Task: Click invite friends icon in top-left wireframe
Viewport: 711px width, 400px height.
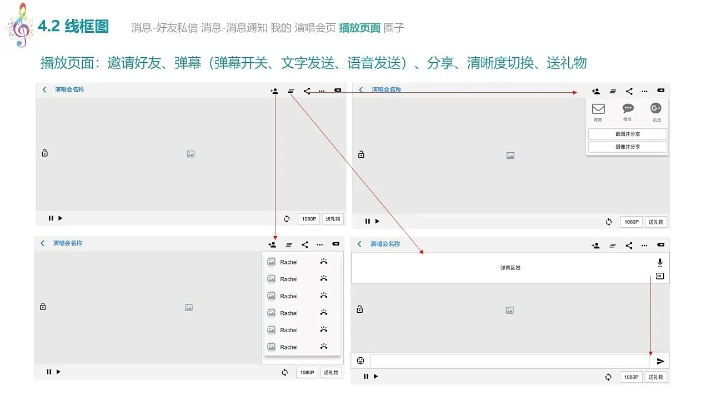Action: tap(274, 90)
